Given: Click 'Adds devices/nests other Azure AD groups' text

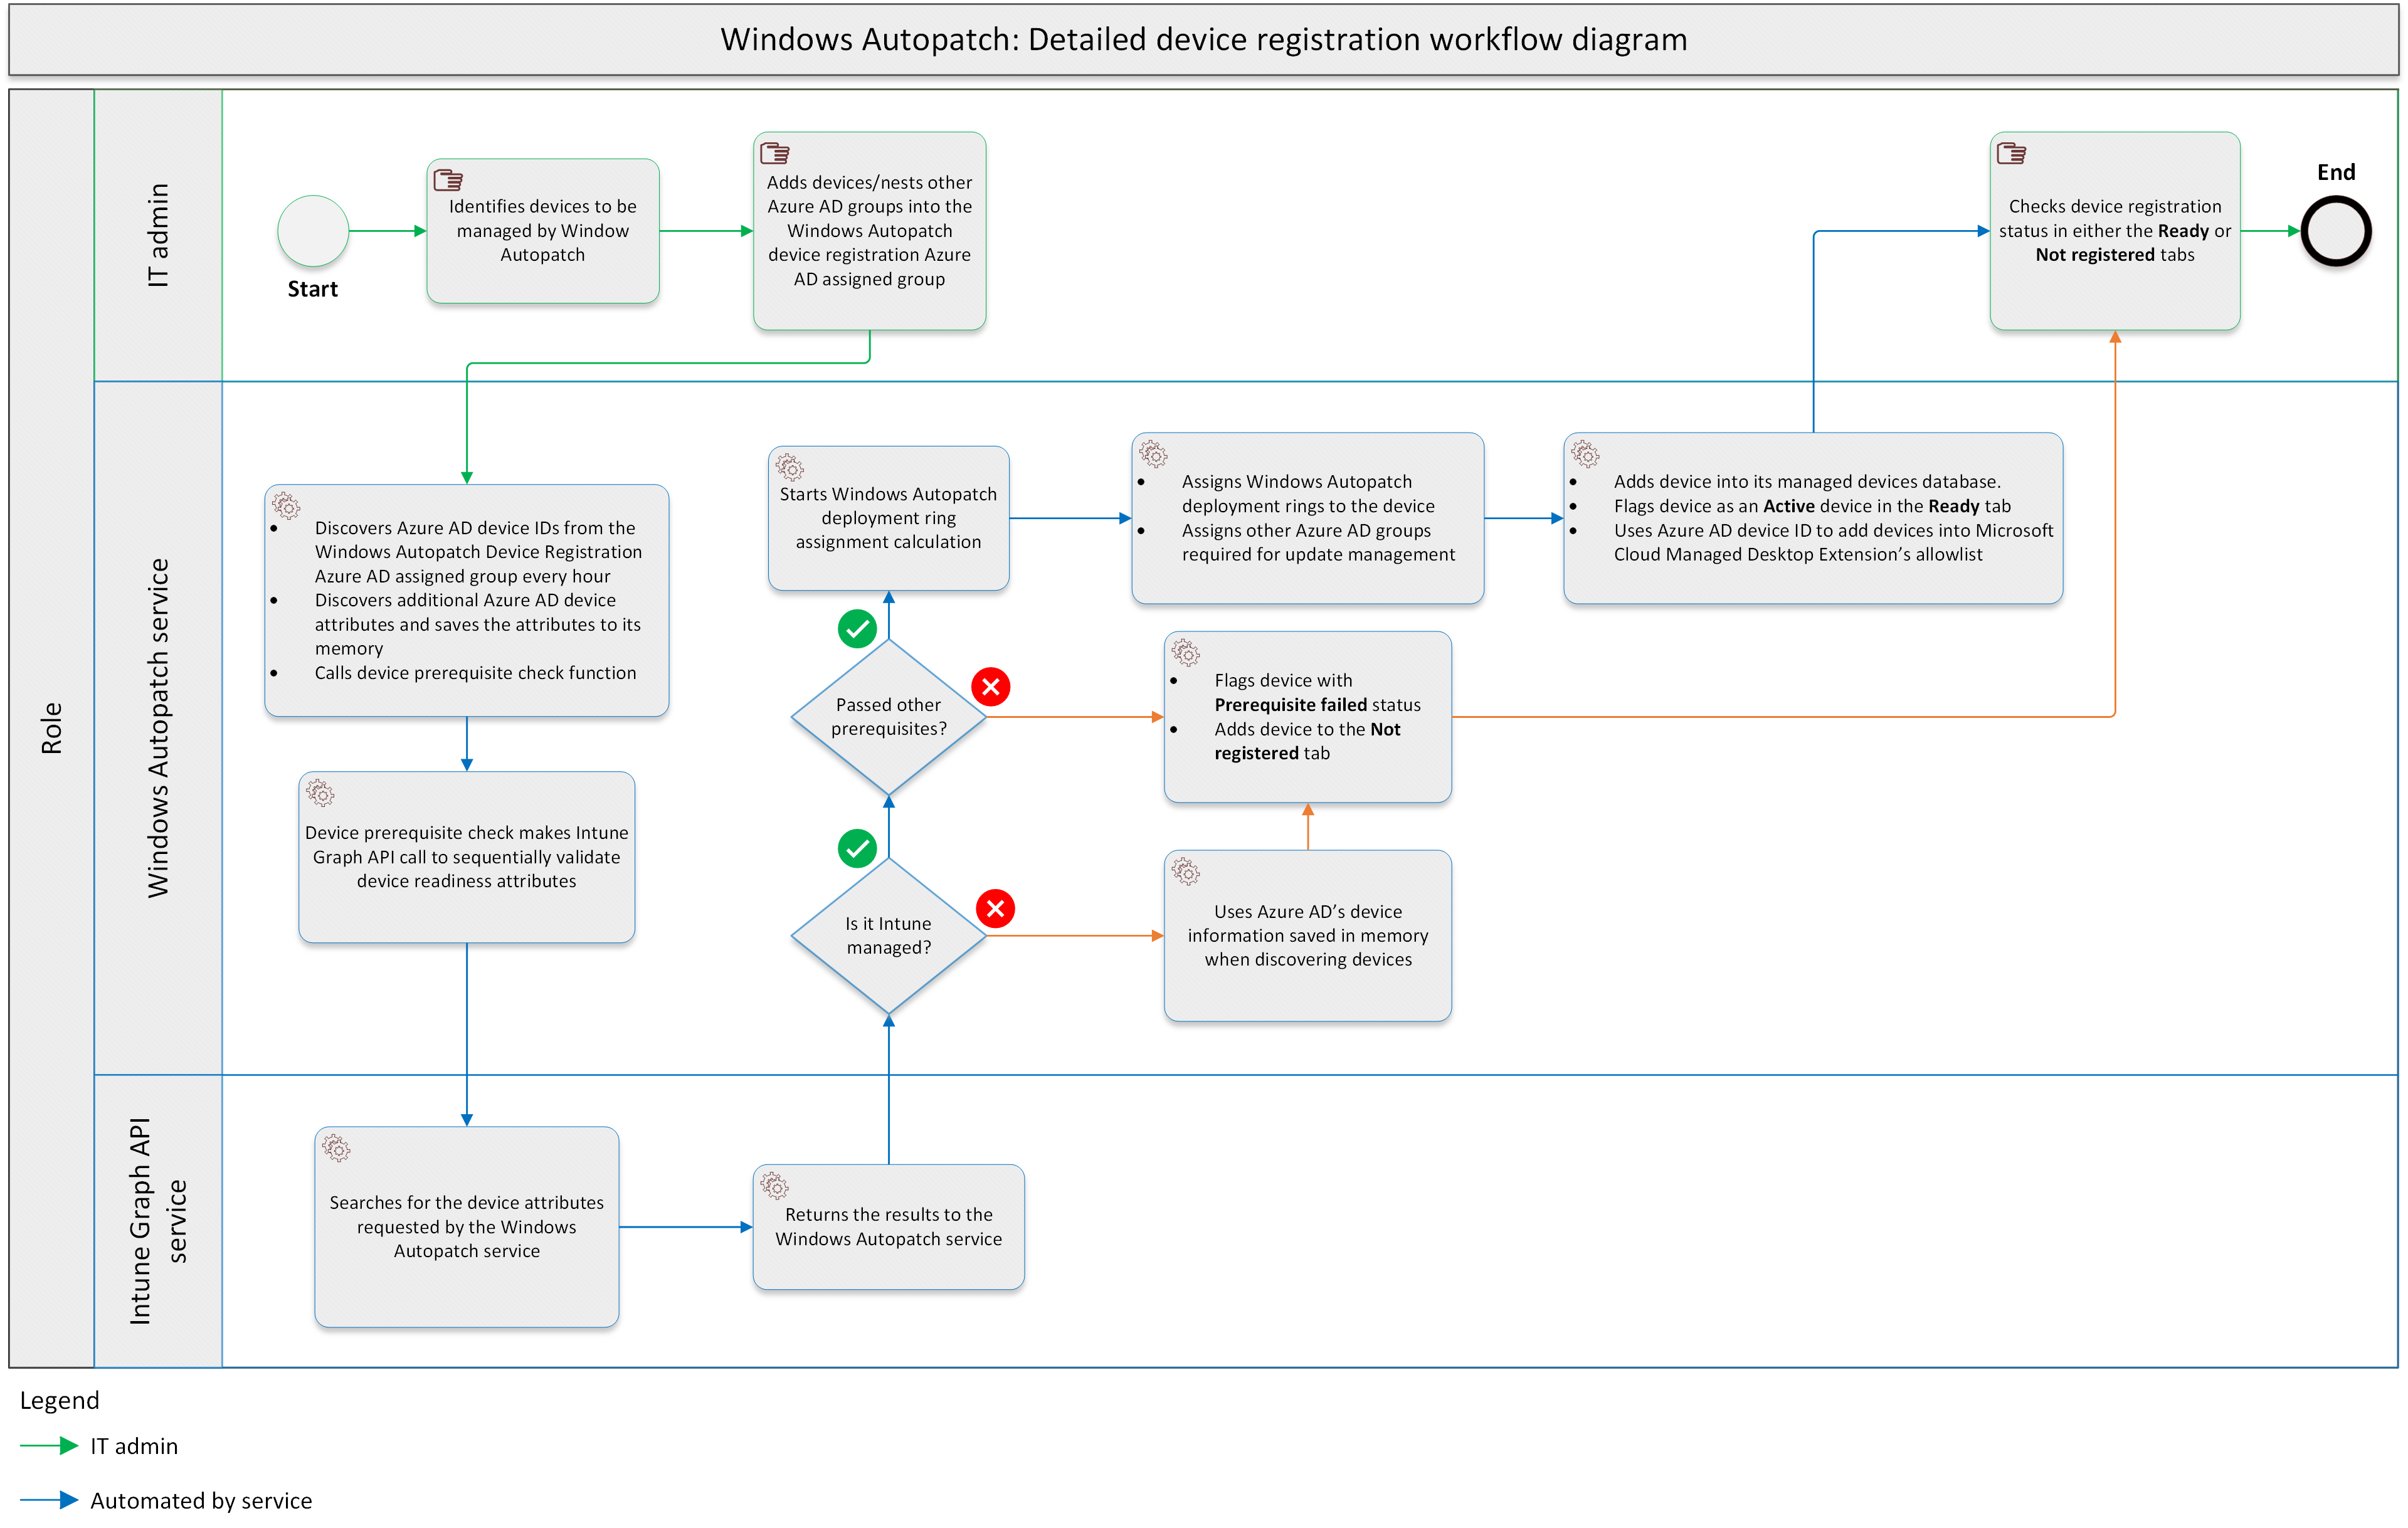Looking at the screenshot, I should click(x=869, y=195).
